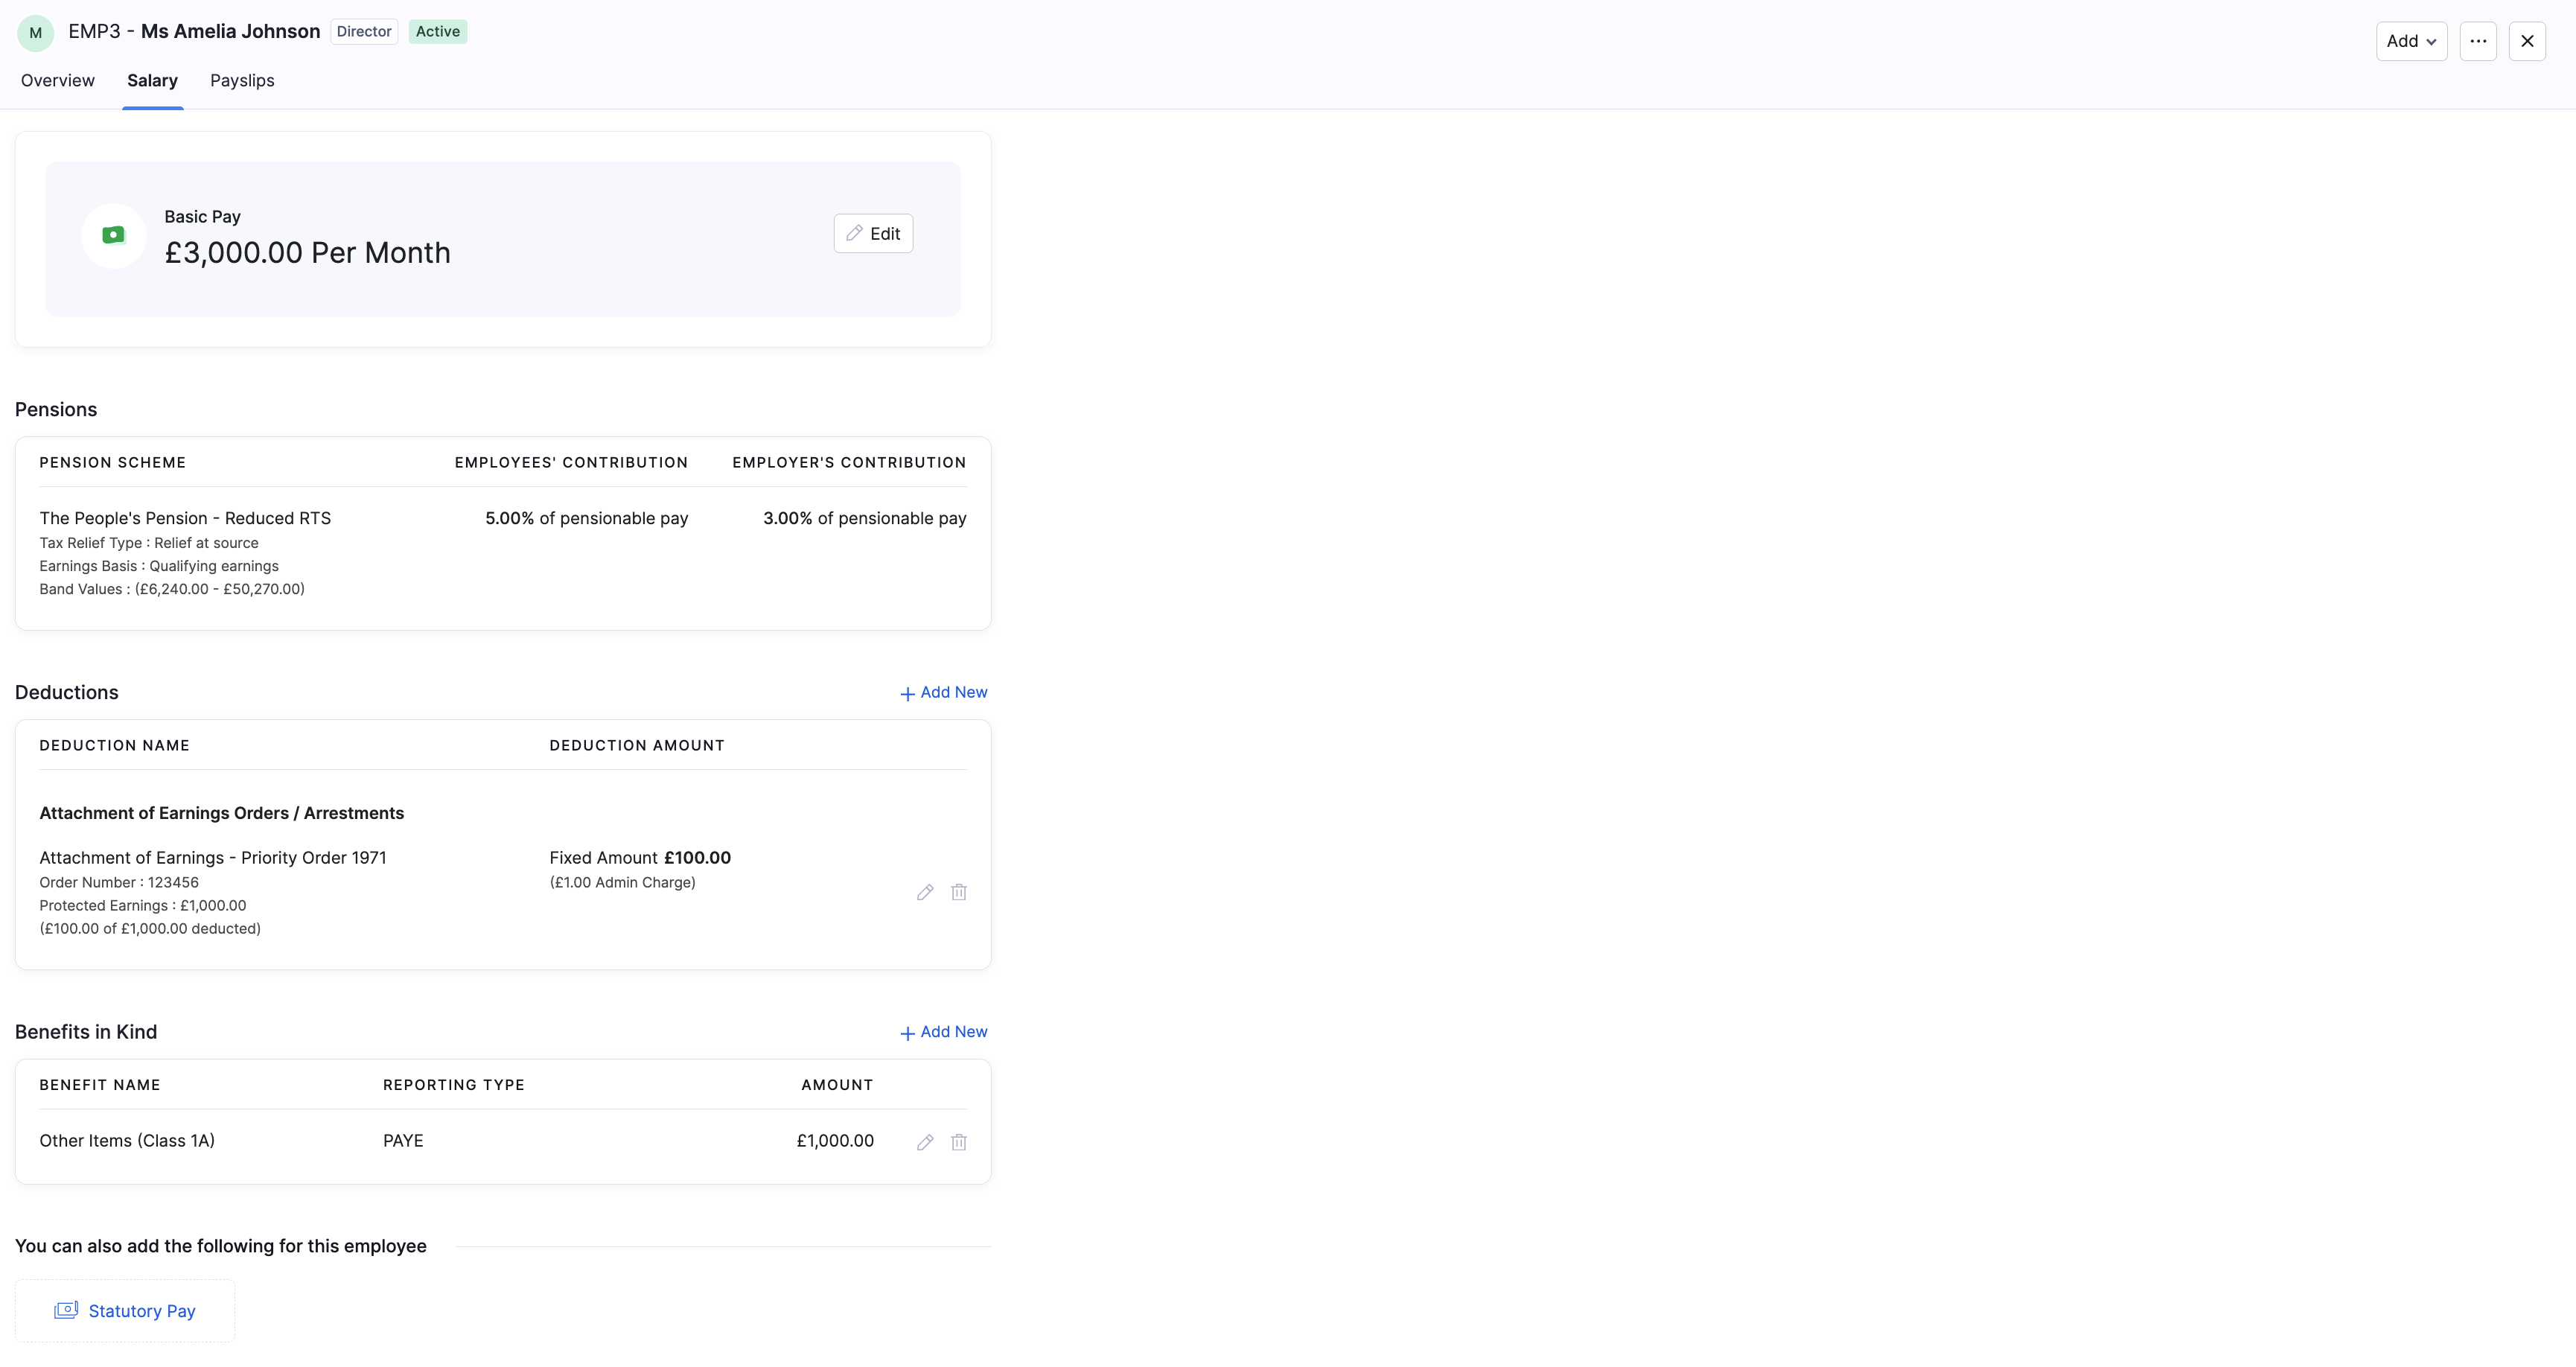Click the Statutory Pay banknote icon
The image size is (2576, 1367).
pyautogui.click(x=66, y=1310)
